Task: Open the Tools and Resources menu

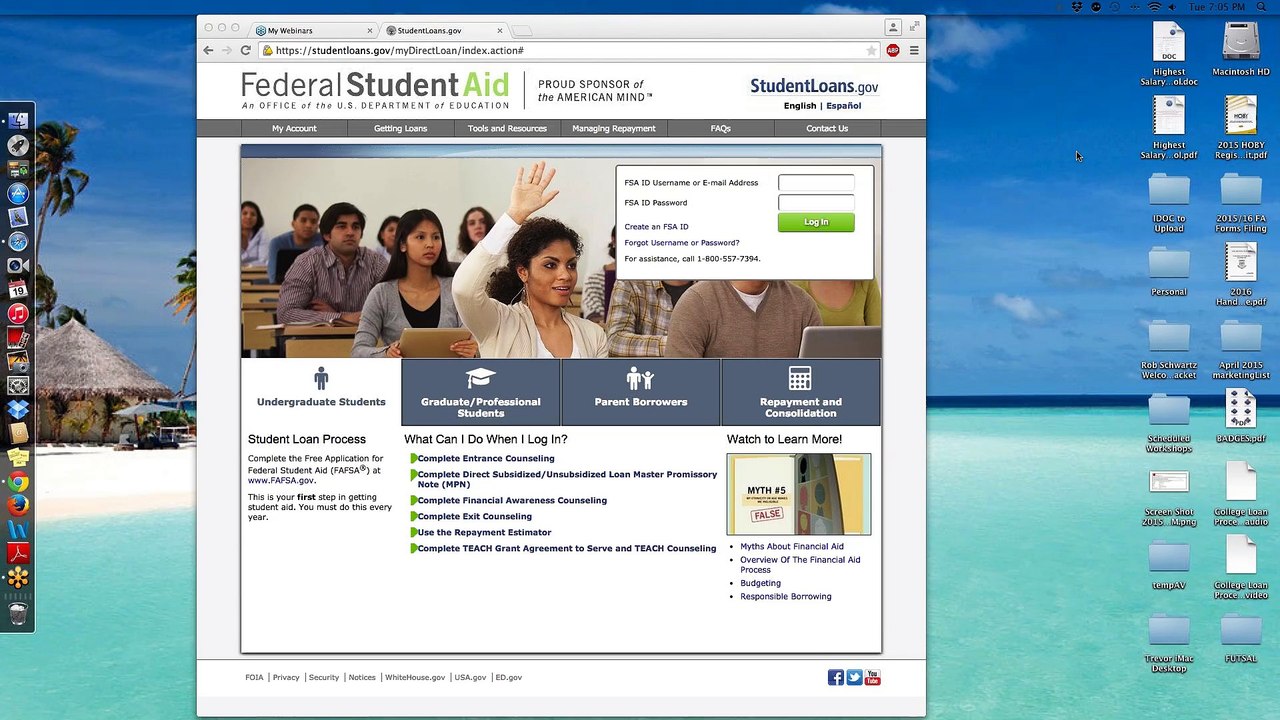Action: [x=507, y=128]
